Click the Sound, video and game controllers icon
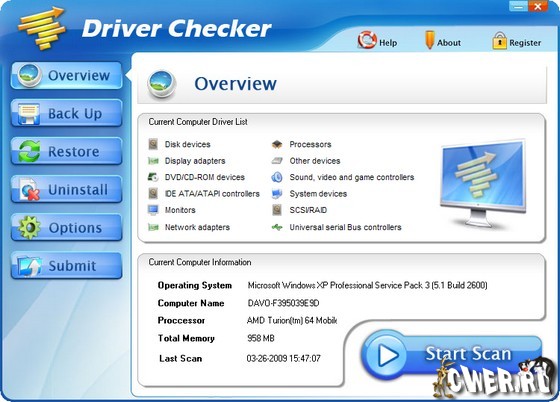 (277, 177)
